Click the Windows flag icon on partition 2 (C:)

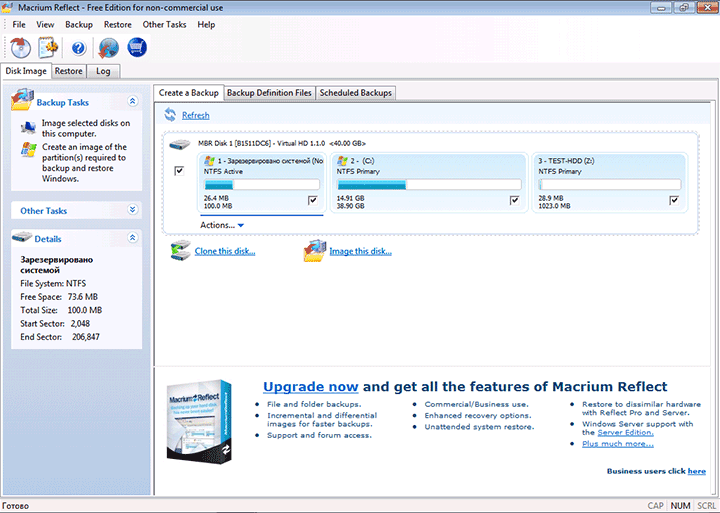click(342, 161)
